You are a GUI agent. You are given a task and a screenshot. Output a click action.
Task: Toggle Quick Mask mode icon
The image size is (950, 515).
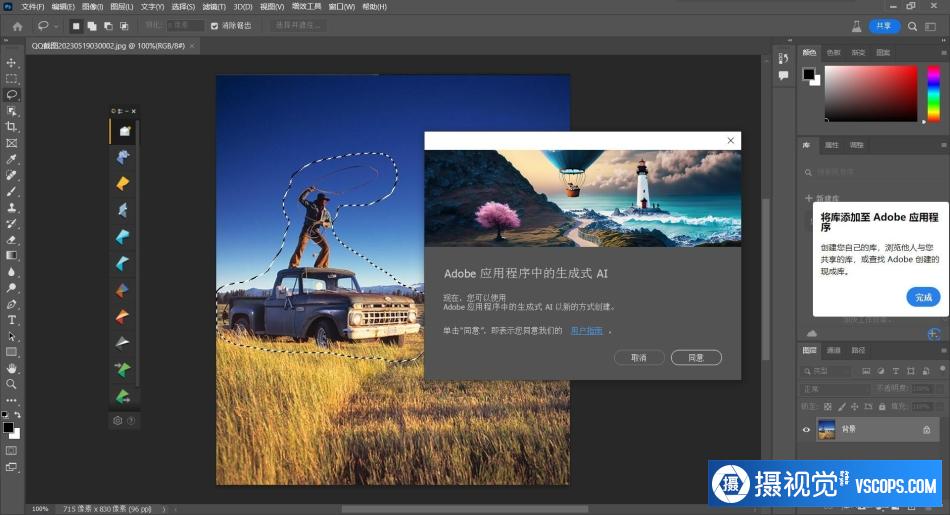(x=11, y=451)
